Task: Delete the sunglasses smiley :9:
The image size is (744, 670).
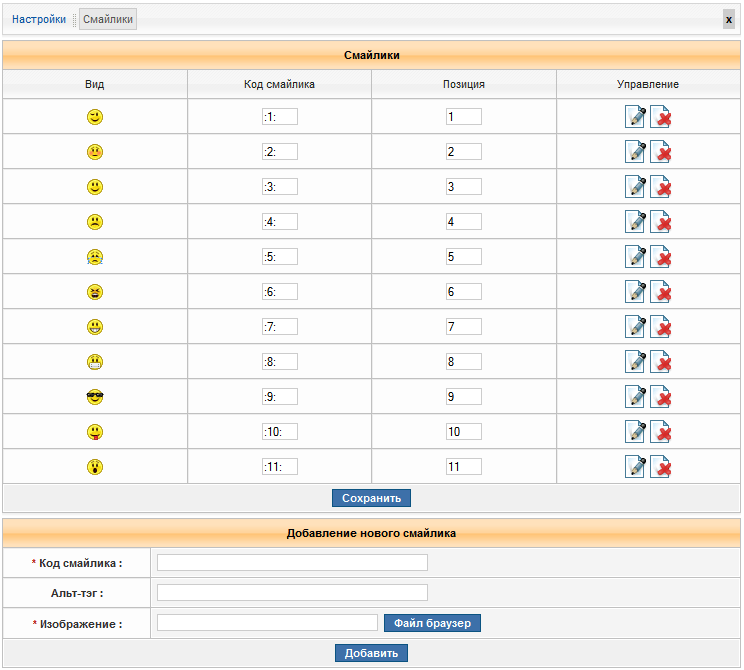Action: coord(661,397)
